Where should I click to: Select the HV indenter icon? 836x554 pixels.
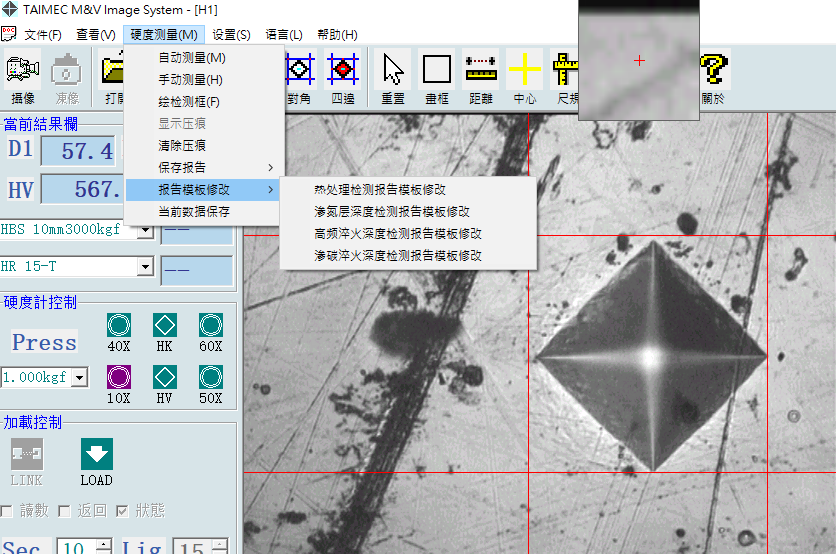click(x=165, y=377)
